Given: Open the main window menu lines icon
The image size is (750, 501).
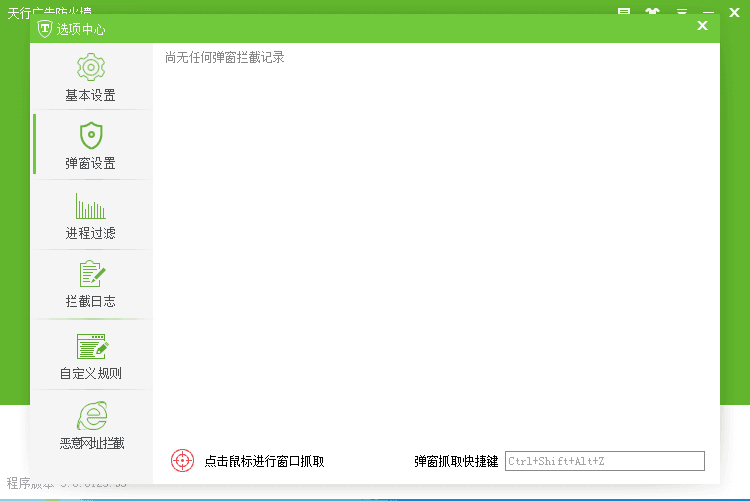Looking at the screenshot, I should [x=681, y=13].
